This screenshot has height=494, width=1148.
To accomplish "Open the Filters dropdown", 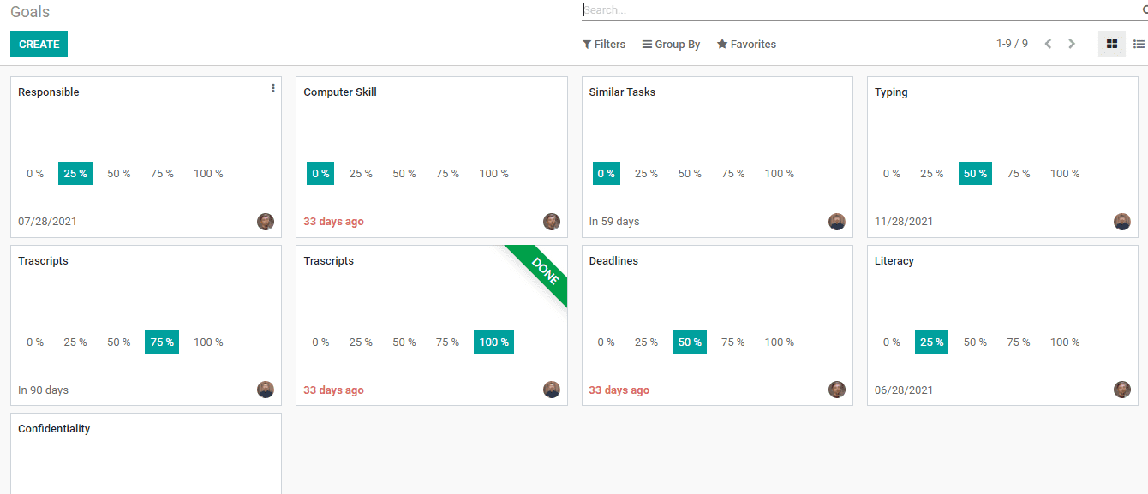I will 604,44.
